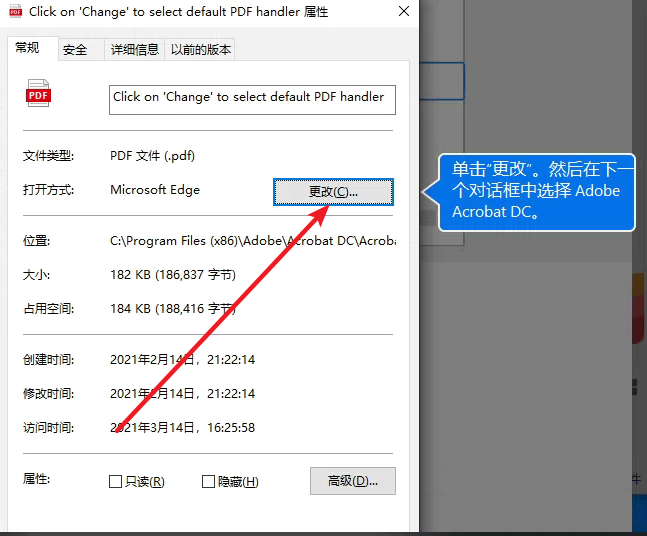Enable the 只读(R) checkbox
Image resolution: width=647 pixels, height=536 pixels.
point(116,482)
